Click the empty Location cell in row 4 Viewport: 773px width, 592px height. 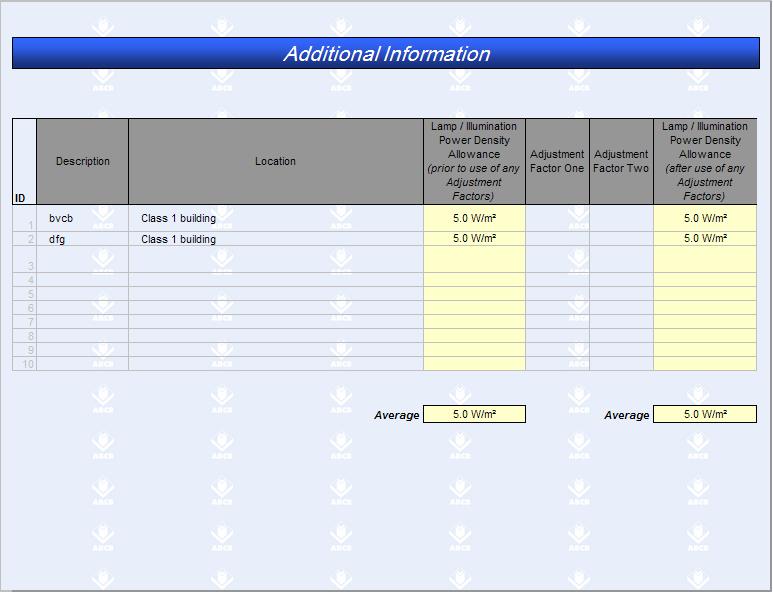tap(276, 280)
